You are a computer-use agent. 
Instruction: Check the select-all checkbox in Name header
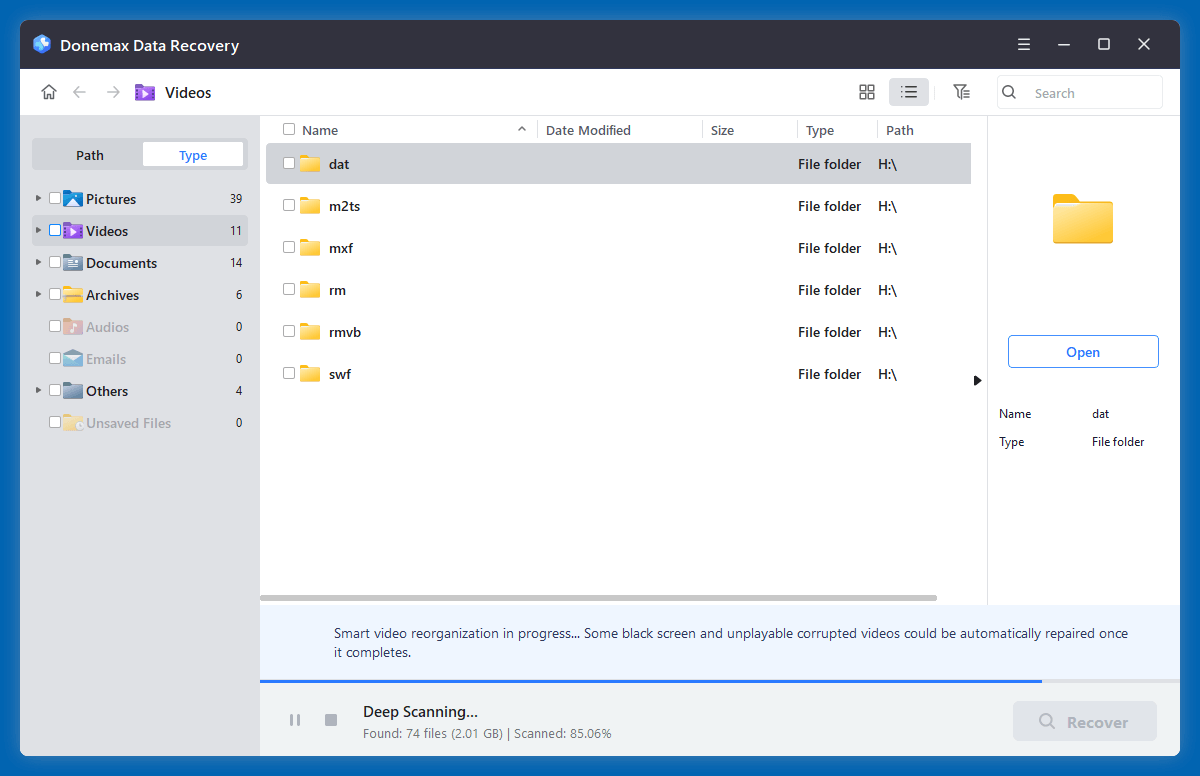click(x=289, y=129)
